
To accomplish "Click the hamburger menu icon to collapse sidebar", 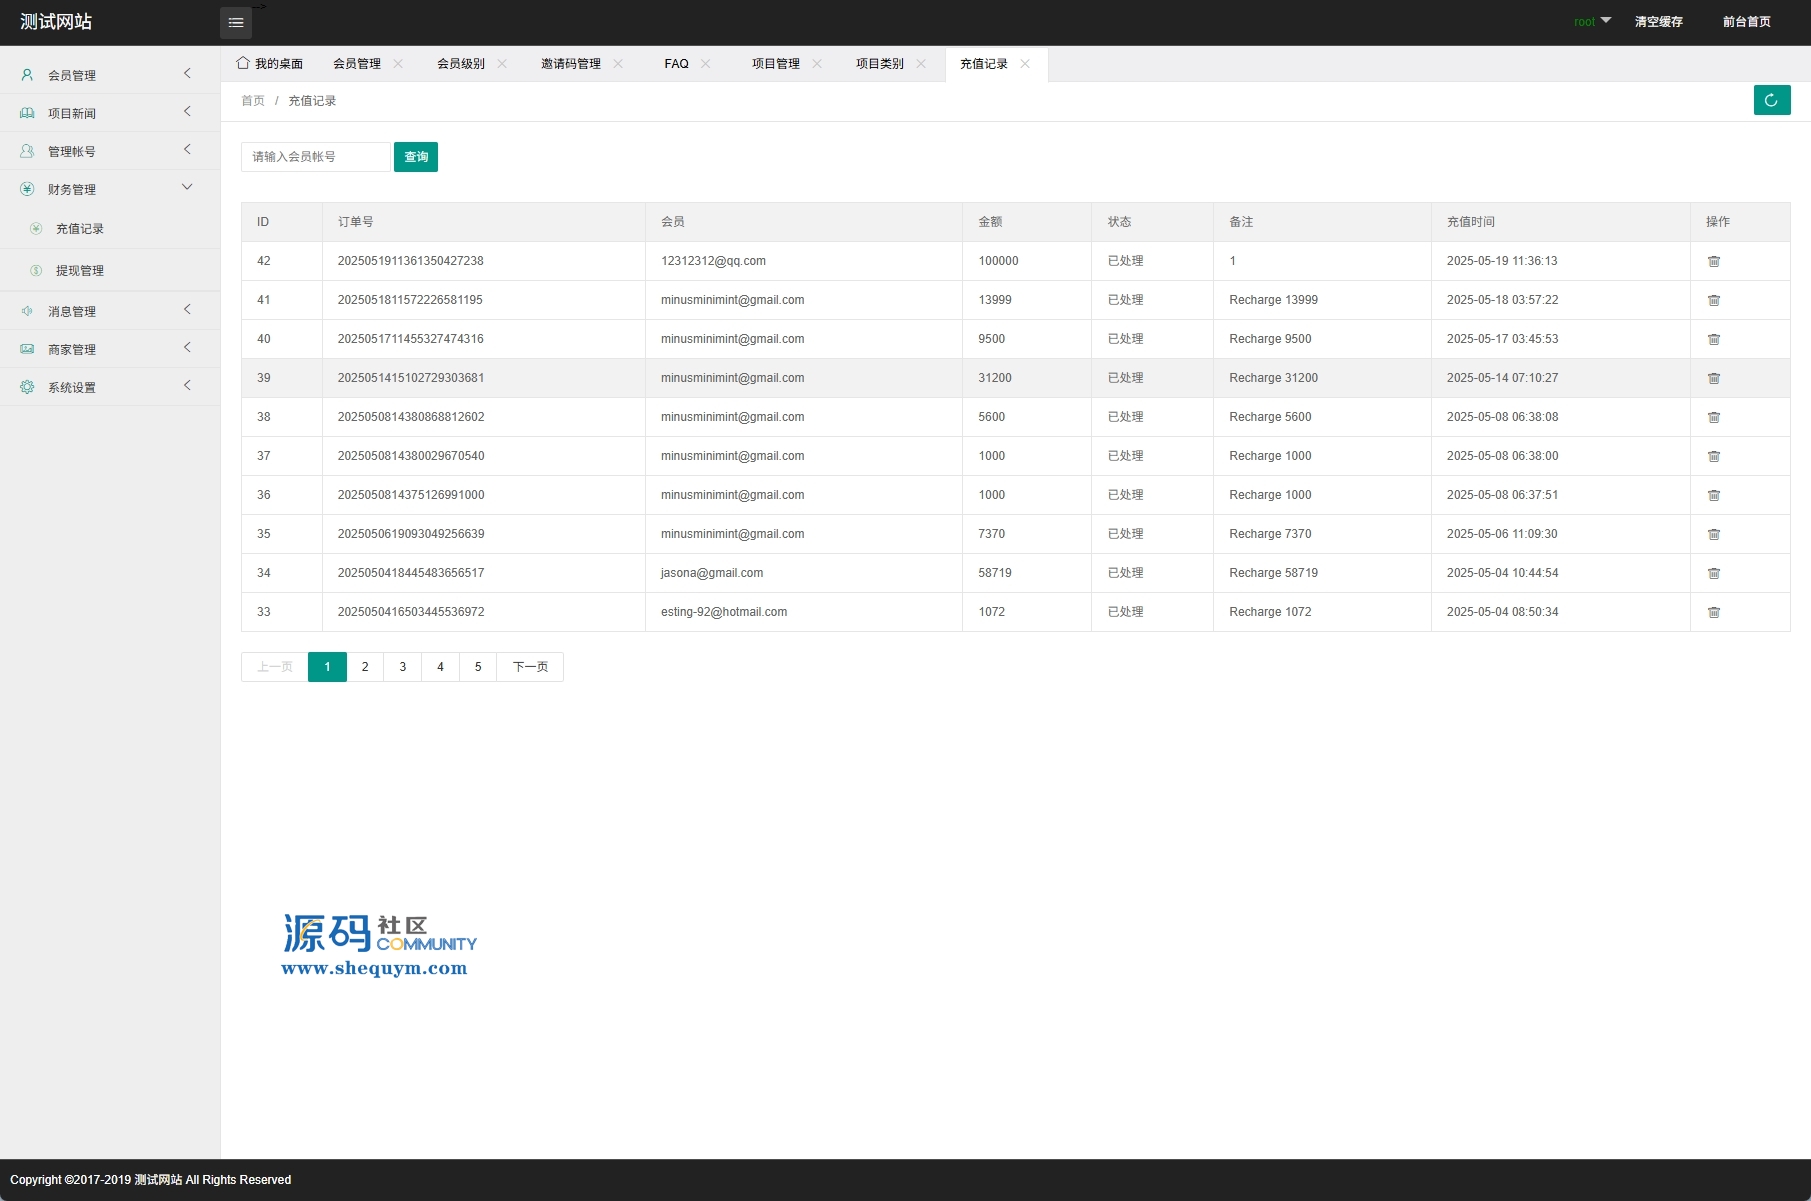I will pyautogui.click(x=236, y=23).
